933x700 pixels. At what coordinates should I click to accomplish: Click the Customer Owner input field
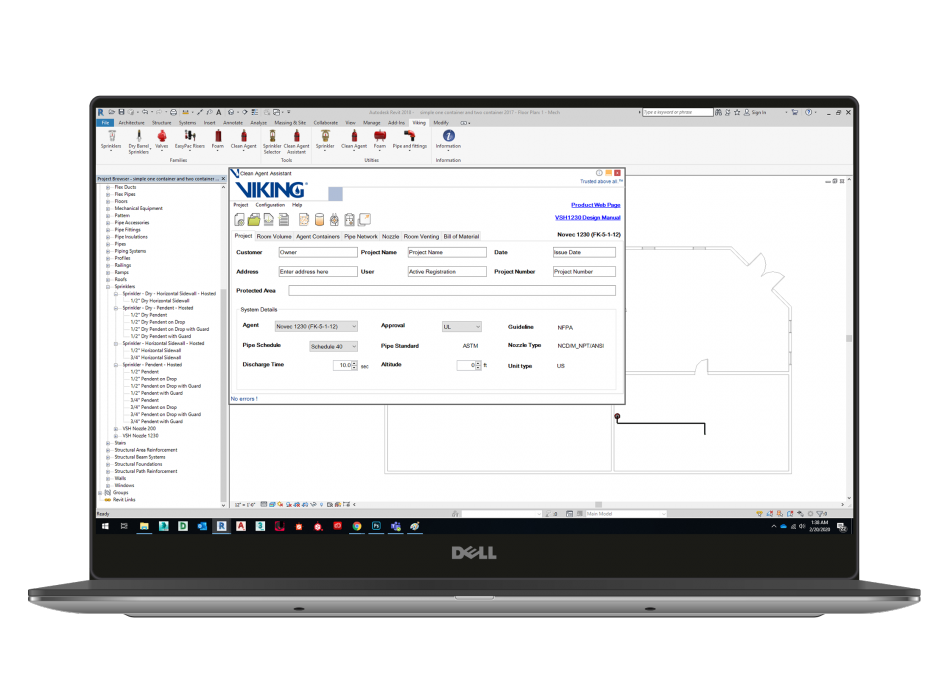click(x=318, y=252)
